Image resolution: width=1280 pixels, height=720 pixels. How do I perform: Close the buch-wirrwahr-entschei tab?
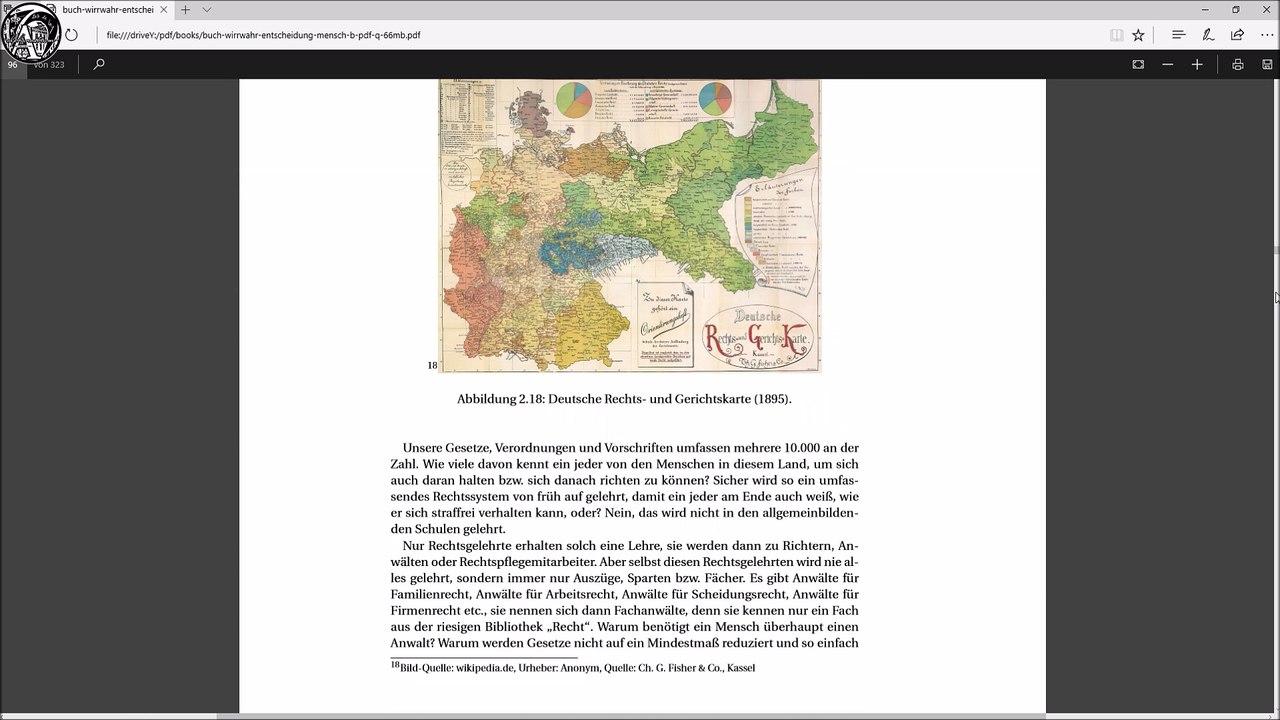pyautogui.click(x=163, y=10)
